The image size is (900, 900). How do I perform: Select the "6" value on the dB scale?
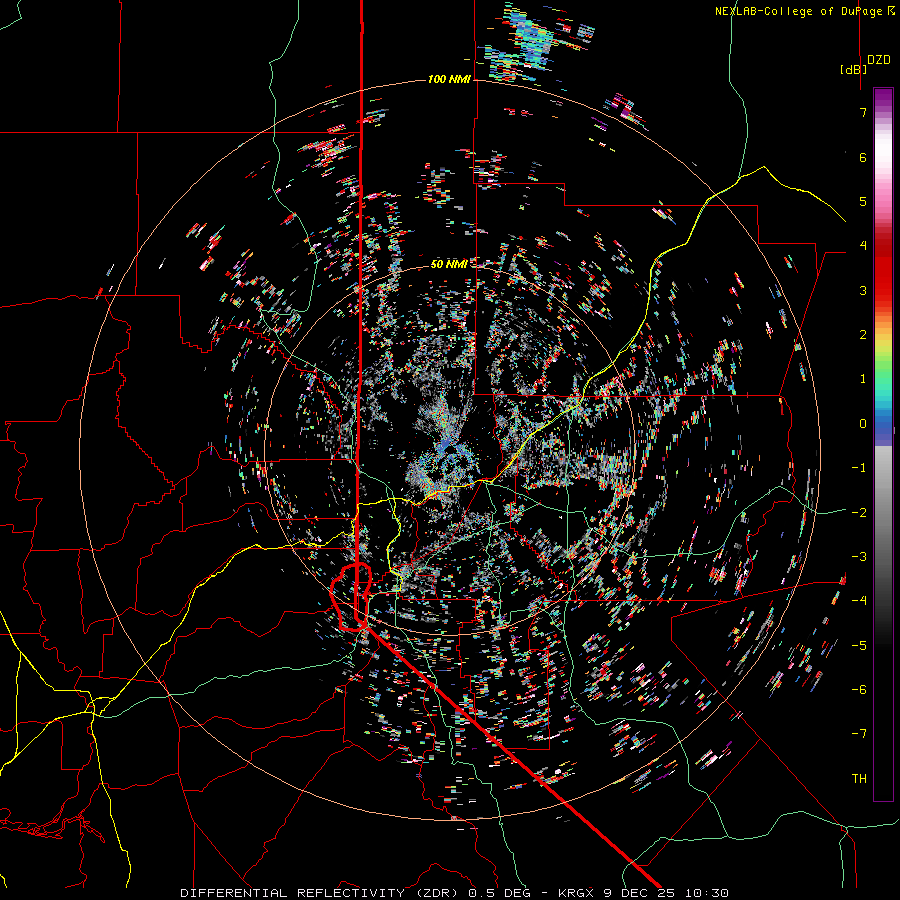(x=863, y=157)
